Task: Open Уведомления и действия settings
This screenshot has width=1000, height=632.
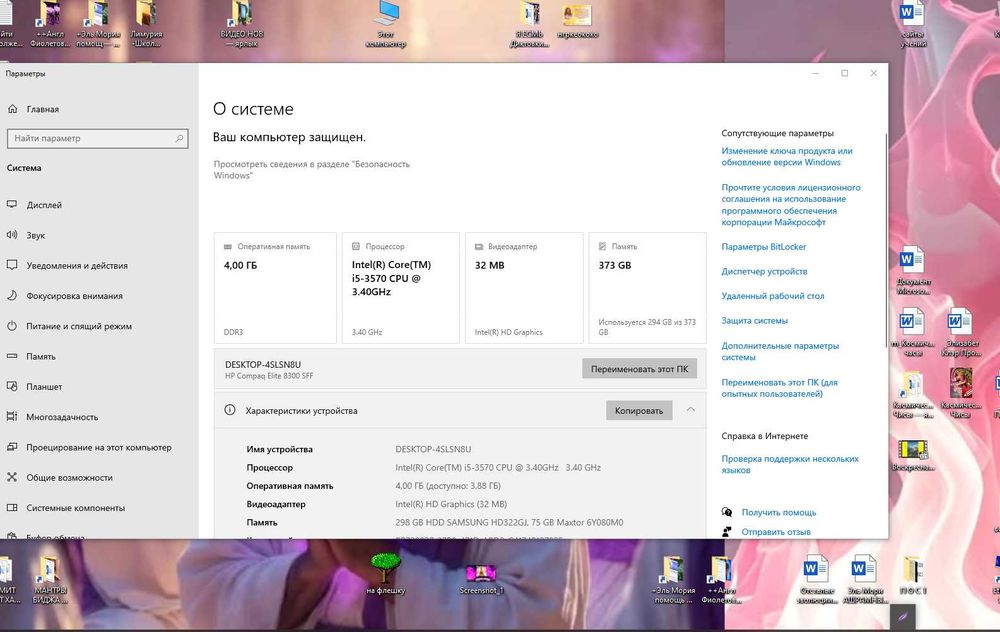Action: pos(77,265)
